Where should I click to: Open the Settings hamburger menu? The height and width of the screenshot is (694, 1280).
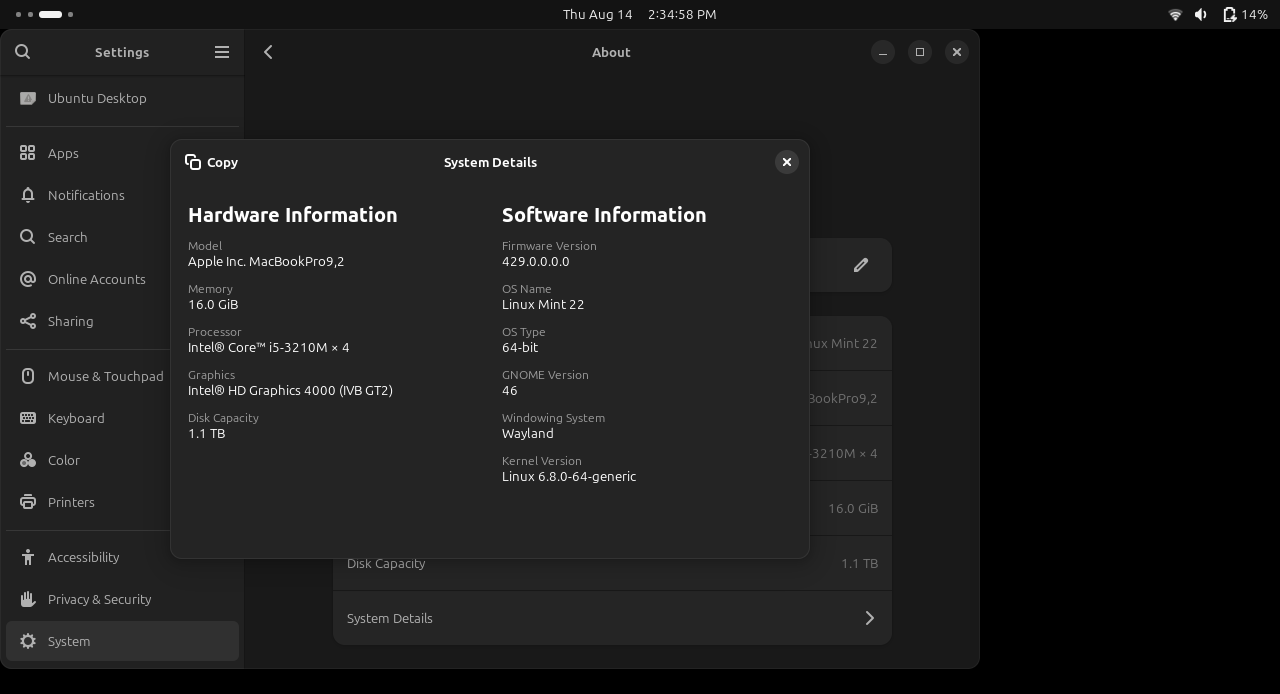[x=222, y=52]
